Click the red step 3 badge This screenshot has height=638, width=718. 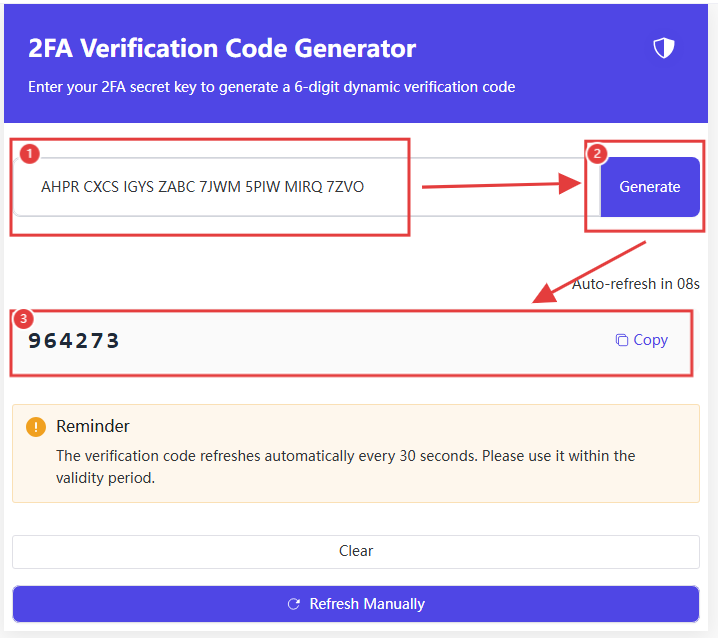tap(23, 318)
